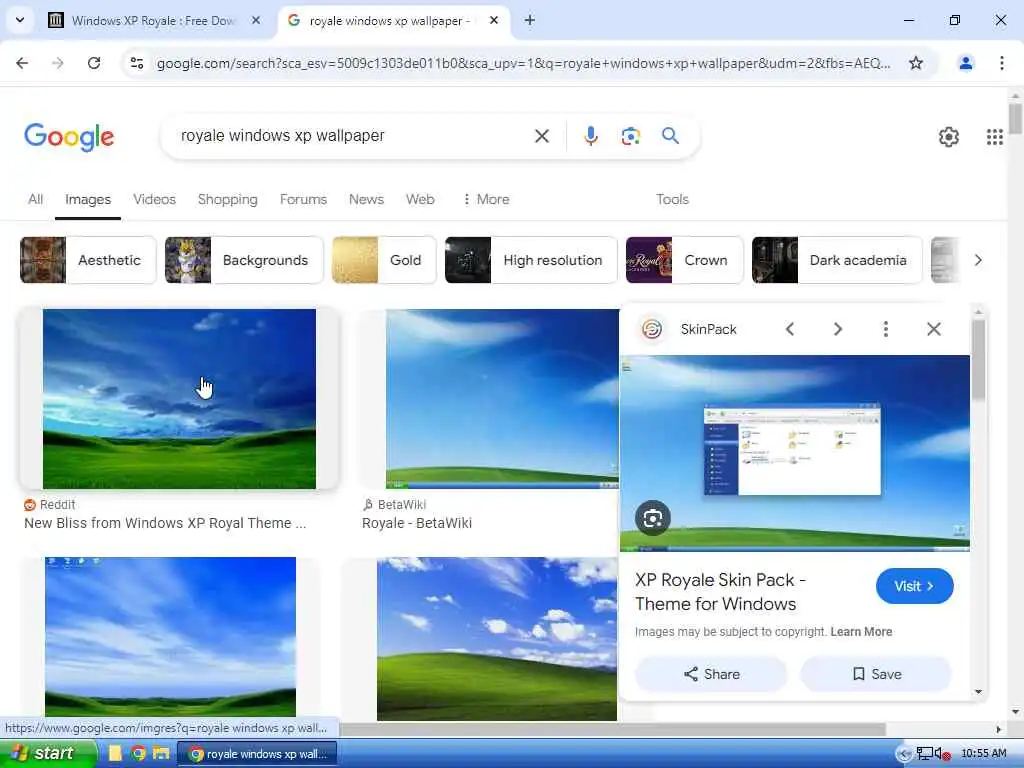The image size is (1024, 768).
Task: Open the News tab
Action: coord(366,199)
